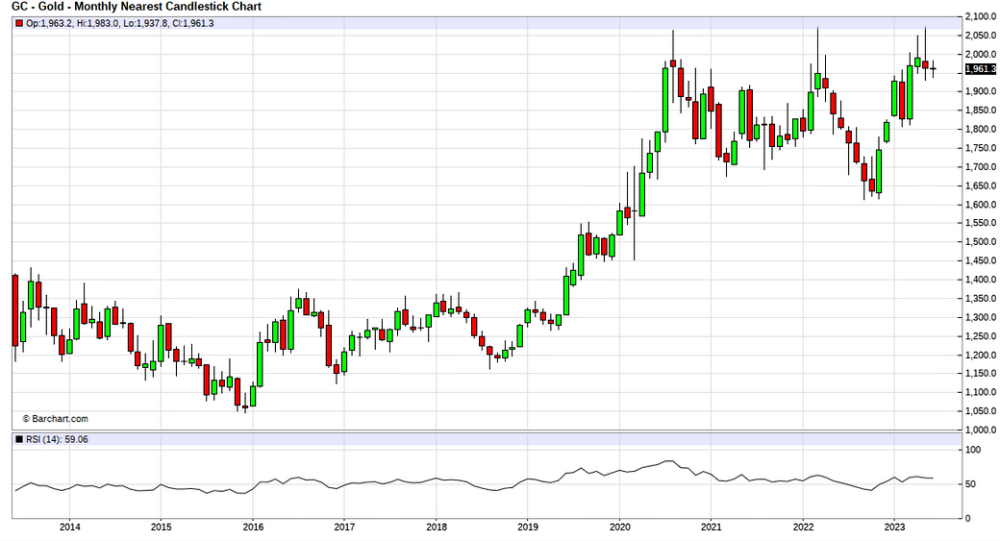Click the 2022 year label on time axis
Viewport: 1000px width, 541px height.
click(x=803, y=527)
